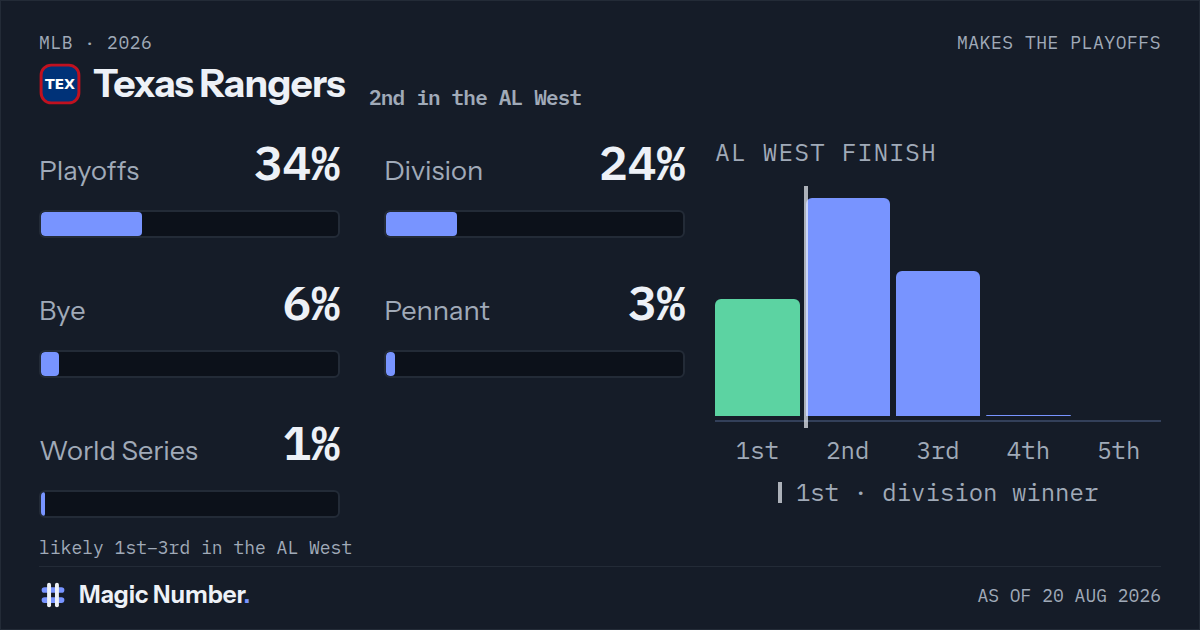Click the 5th axis label
The width and height of the screenshot is (1200, 630).
tap(1118, 451)
